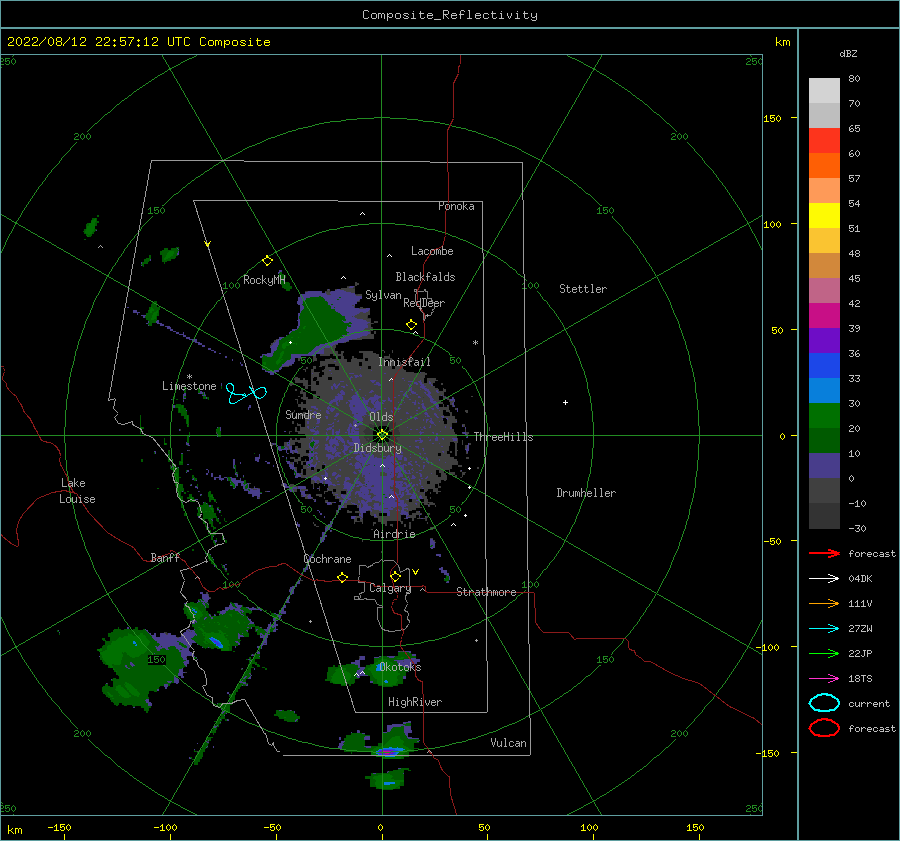Image resolution: width=900 pixels, height=841 pixels.
Task: Click the orange 111V arrow in legend
Action: [x=824, y=603]
